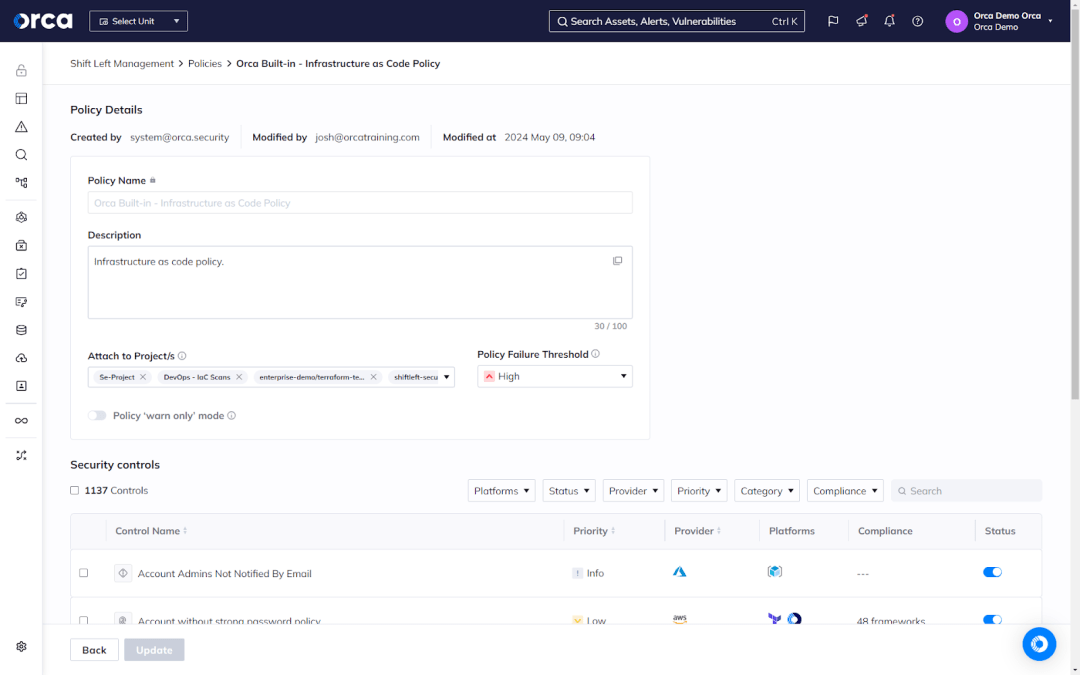Remove the DevOps - IaC Scans tag
The image size is (1080, 675).
[x=239, y=377]
